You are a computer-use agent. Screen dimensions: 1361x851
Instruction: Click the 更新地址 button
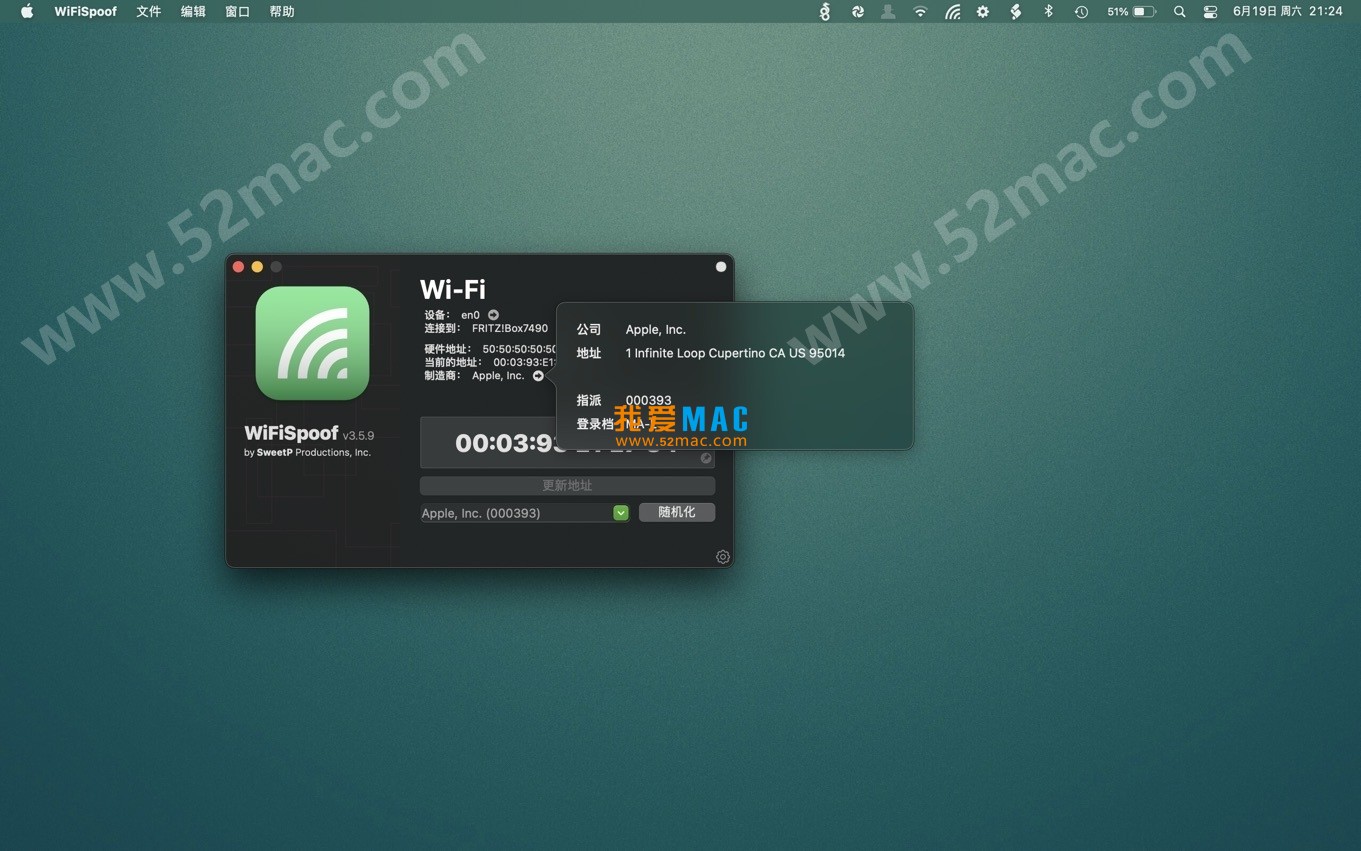567,485
